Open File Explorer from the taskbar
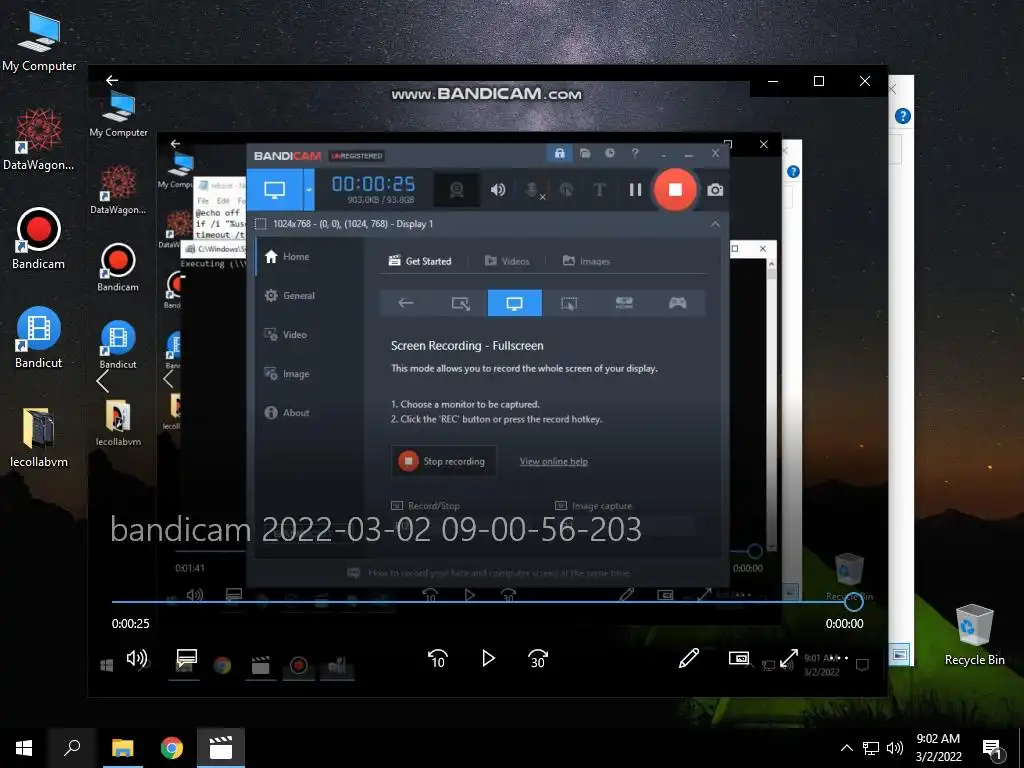This screenshot has width=1024, height=768. 122,748
